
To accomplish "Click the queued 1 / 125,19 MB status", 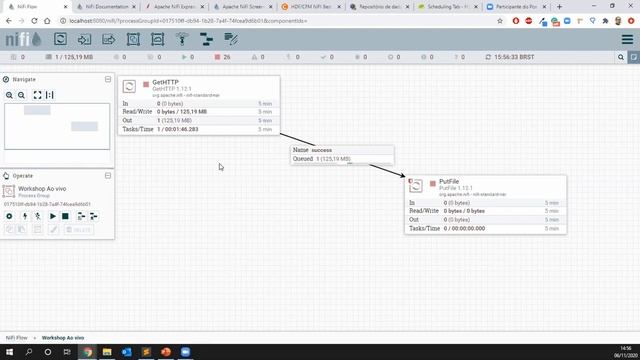I will [69, 57].
